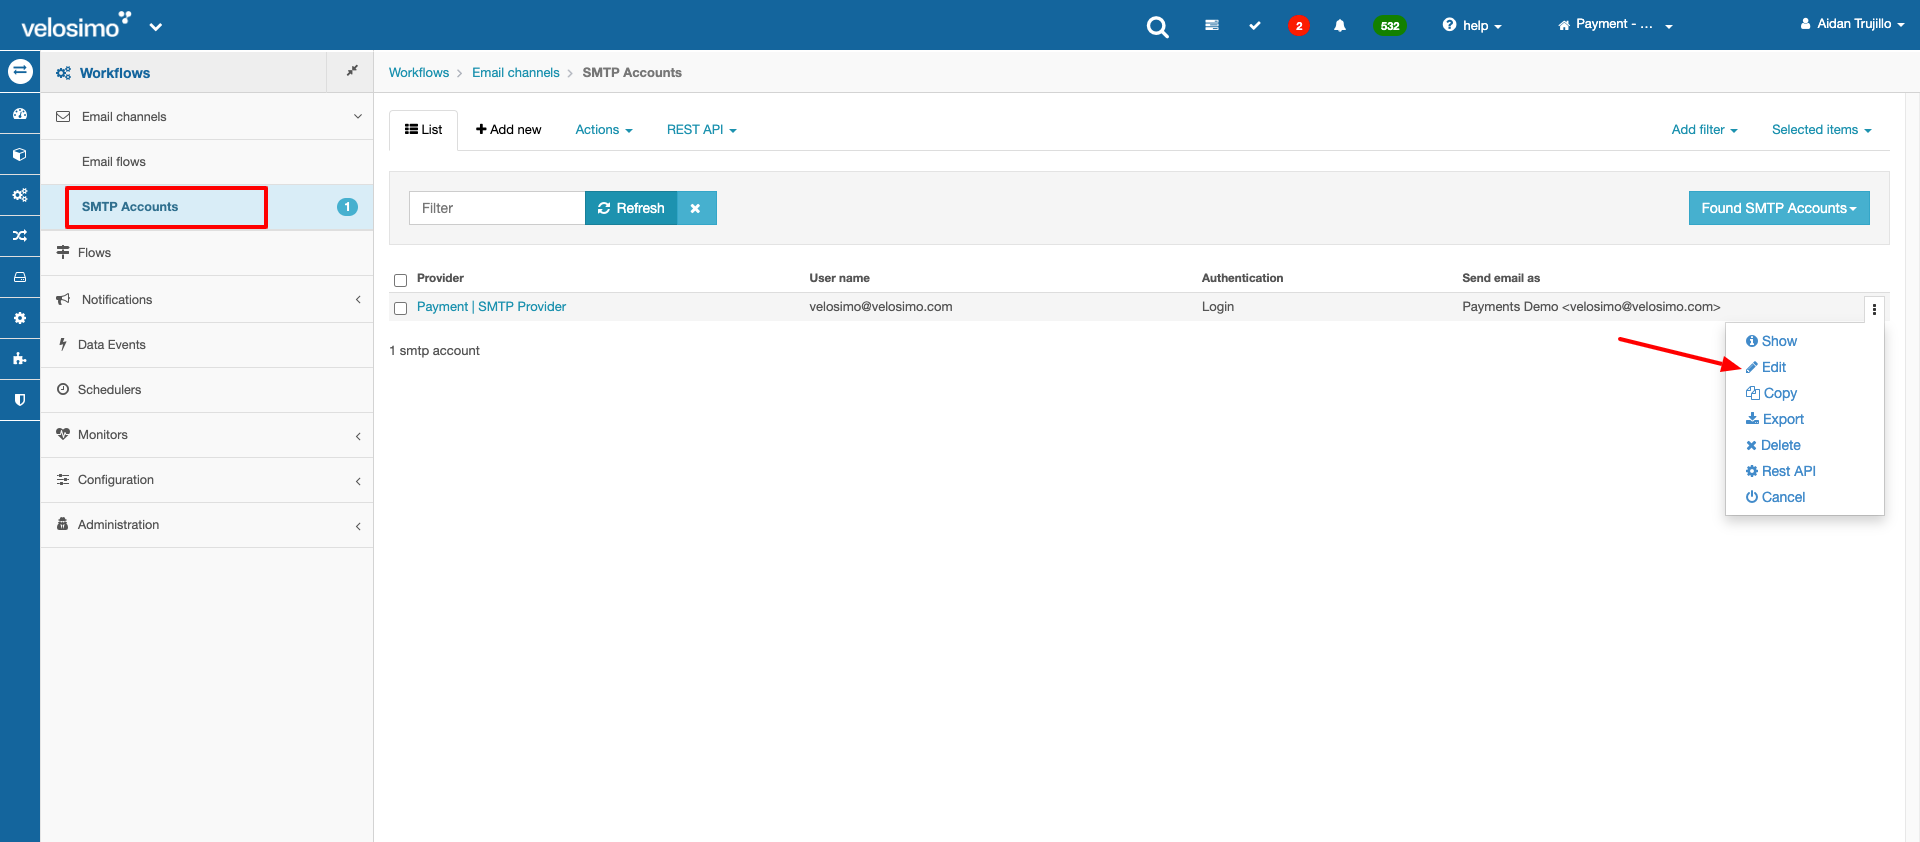The height and width of the screenshot is (842, 1920).
Task: Open the red badge showing 2
Action: (x=1299, y=26)
